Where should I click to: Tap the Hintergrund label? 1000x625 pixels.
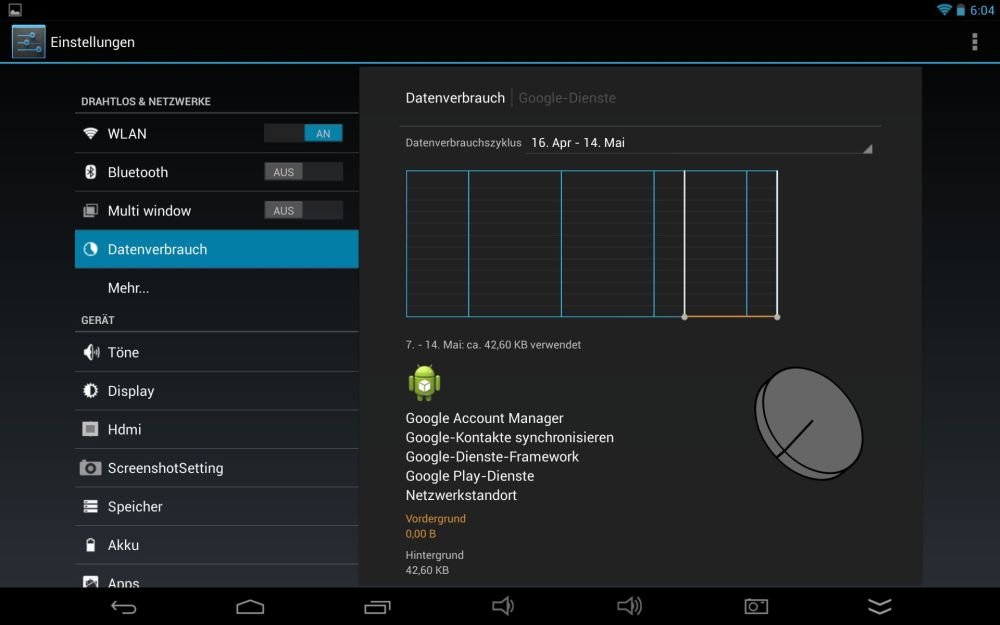pyautogui.click(x=434, y=555)
